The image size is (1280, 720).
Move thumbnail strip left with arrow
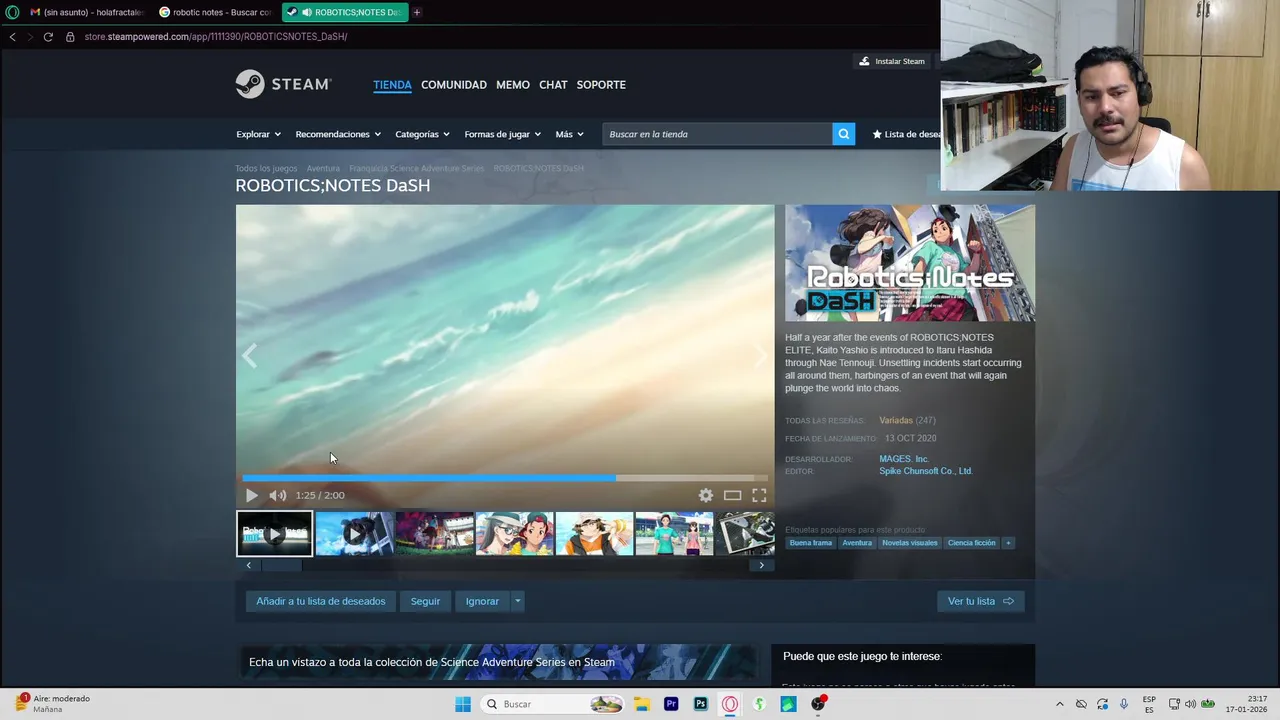pyautogui.click(x=249, y=565)
